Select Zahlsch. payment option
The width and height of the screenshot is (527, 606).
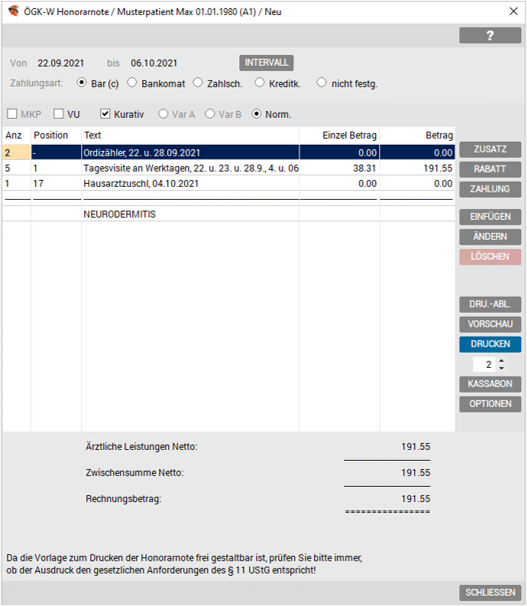pyautogui.click(x=198, y=83)
